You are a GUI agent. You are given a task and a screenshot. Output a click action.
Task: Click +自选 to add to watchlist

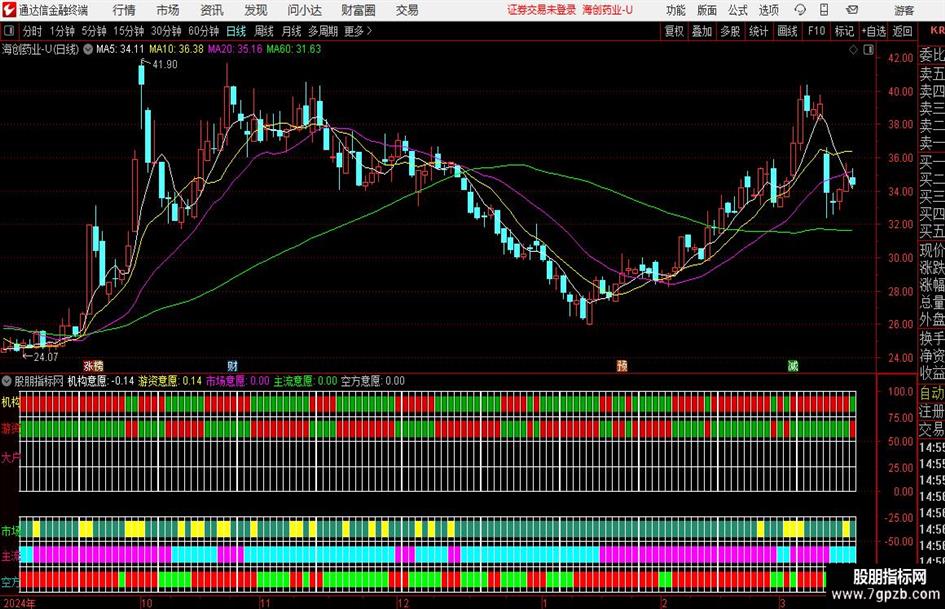tap(873, 31)
